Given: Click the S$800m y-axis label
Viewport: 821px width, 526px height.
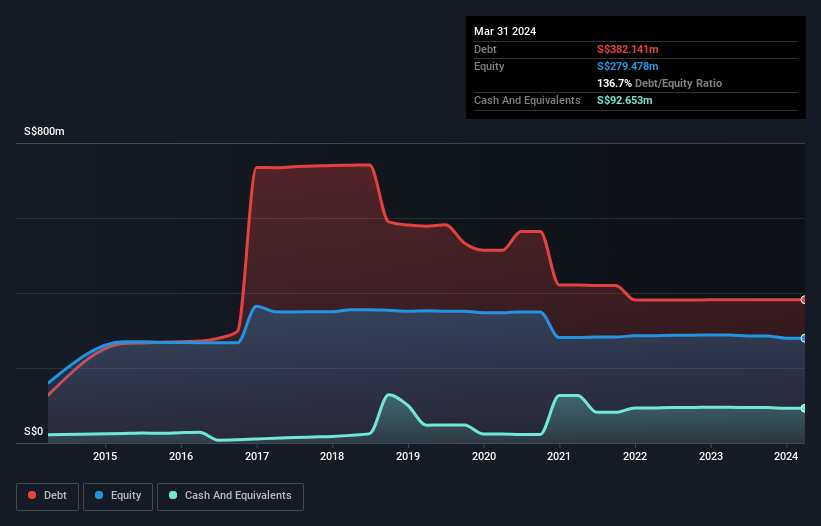Looking at the screenshot, I should pyautogui.click(x=45, y=131).
